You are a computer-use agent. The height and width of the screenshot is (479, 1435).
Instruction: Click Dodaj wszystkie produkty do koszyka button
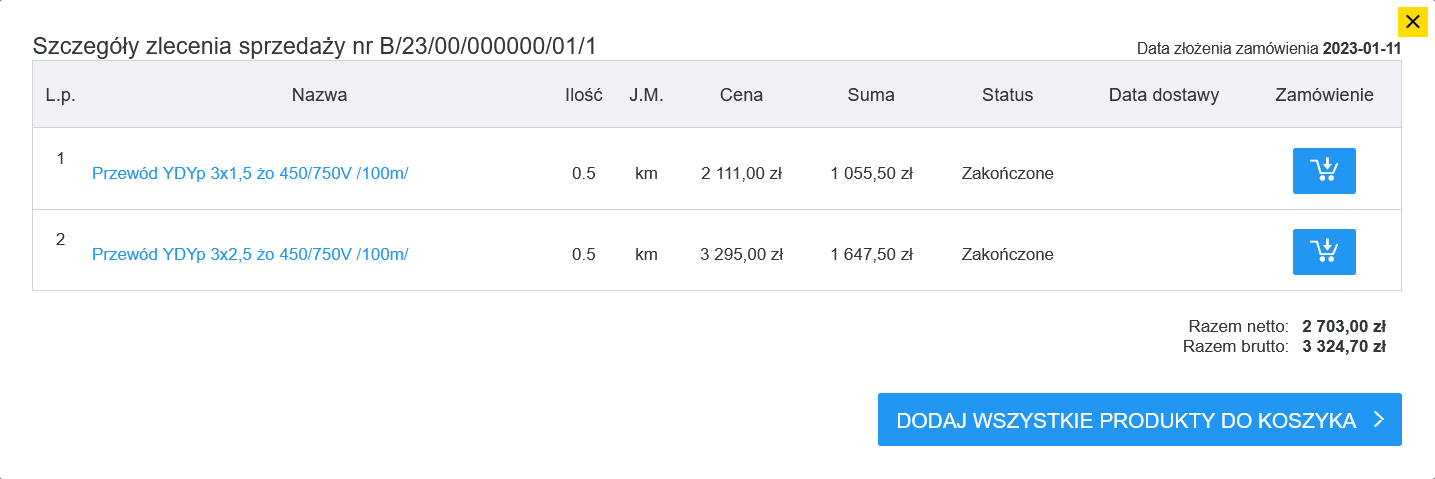(1140, 420)
